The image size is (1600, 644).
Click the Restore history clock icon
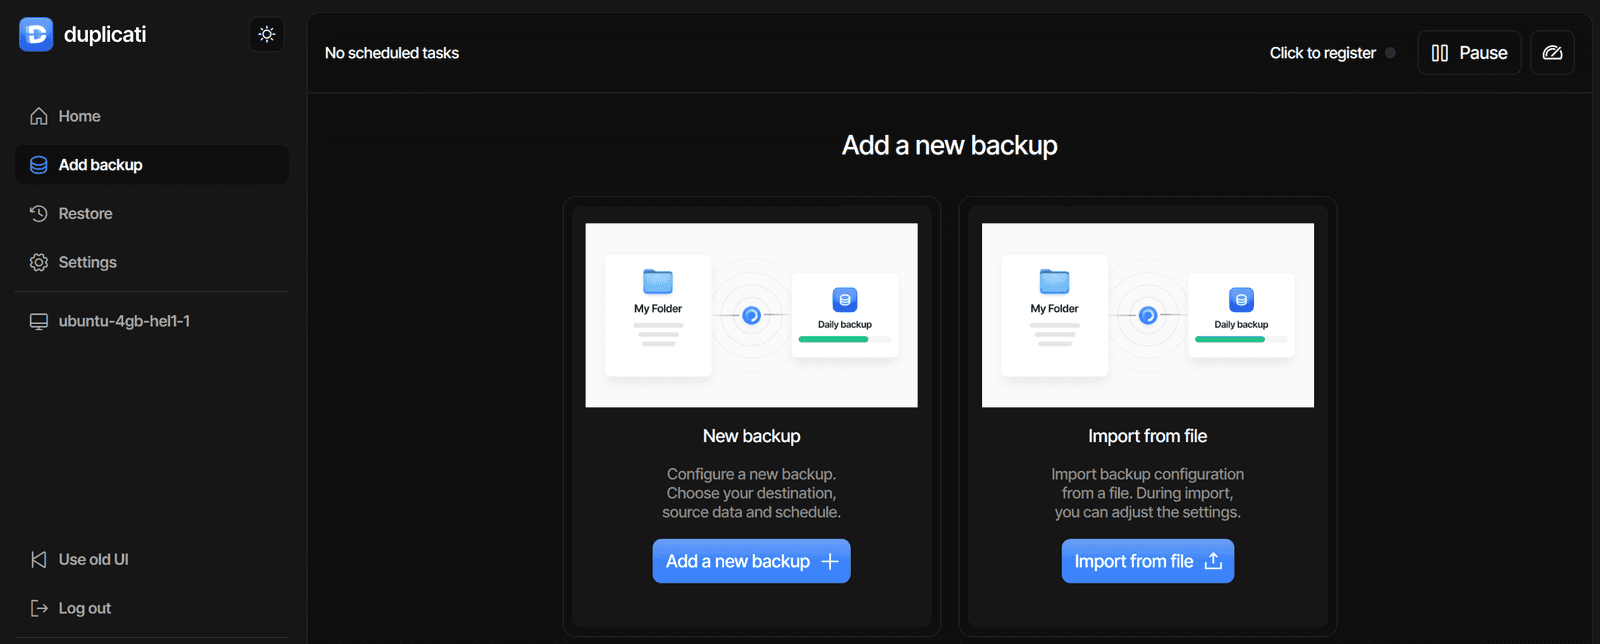[39, 213]
